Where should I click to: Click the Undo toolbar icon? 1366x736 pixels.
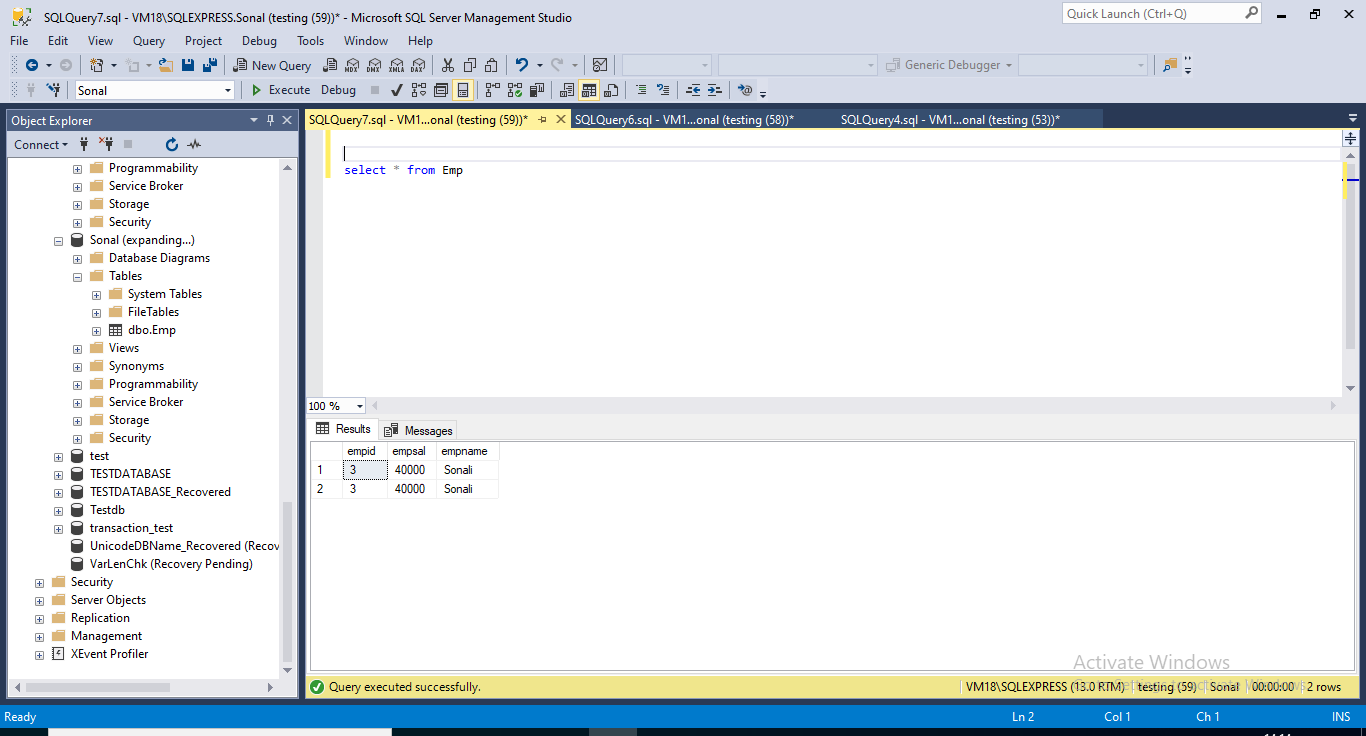click(521, 65)
